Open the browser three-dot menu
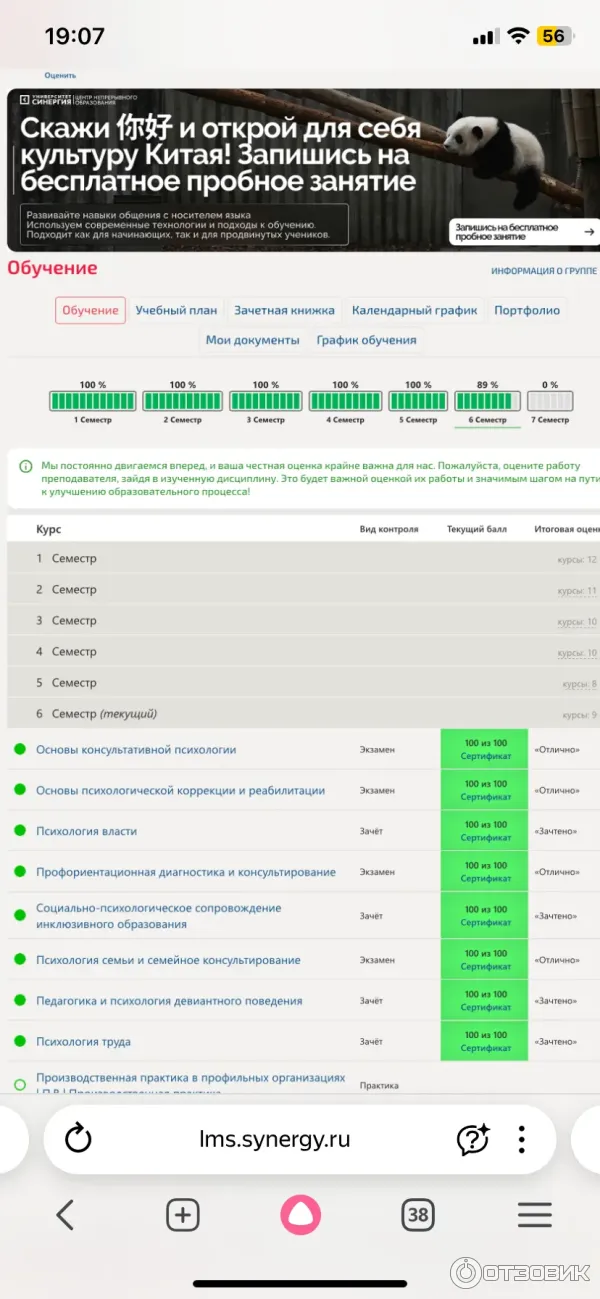600x1299 pixels. coord(521,1139)
